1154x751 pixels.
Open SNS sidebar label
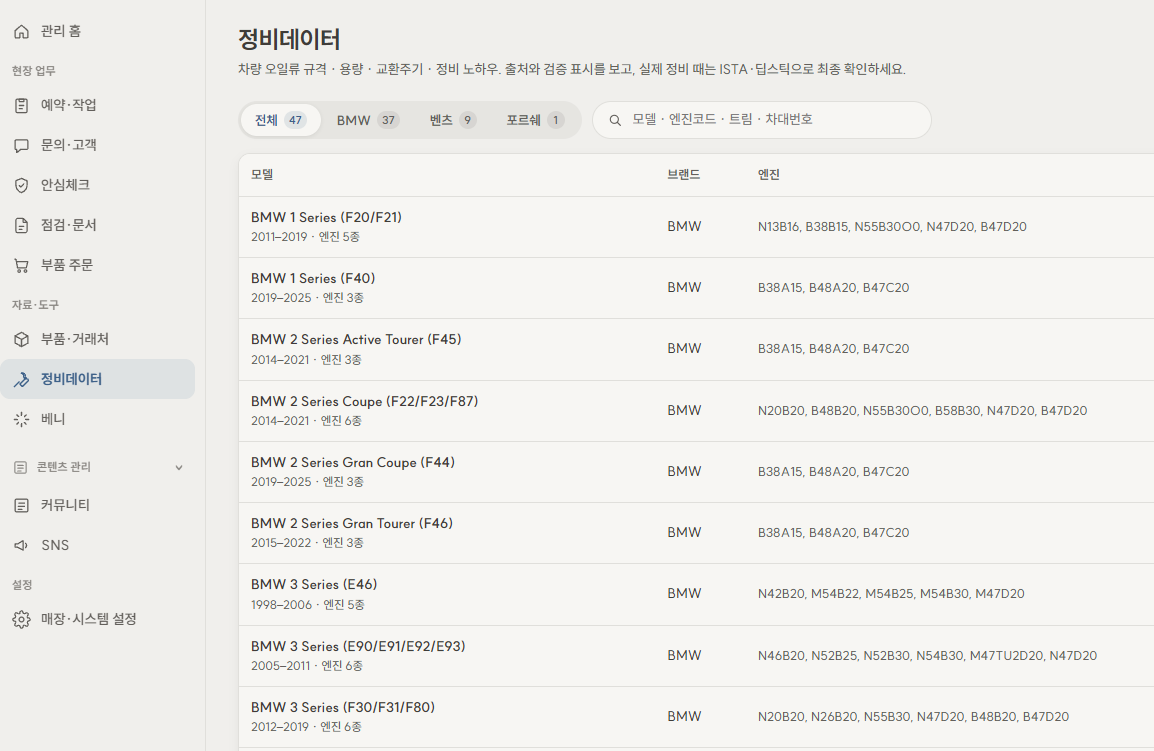coord(55,545)
